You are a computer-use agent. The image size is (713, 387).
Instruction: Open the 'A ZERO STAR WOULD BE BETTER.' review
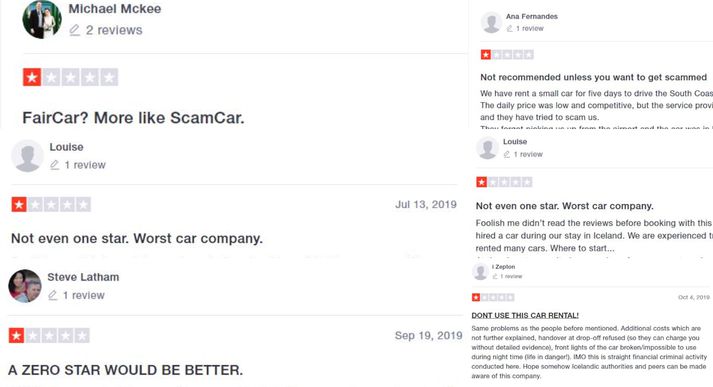coord(126,370)
